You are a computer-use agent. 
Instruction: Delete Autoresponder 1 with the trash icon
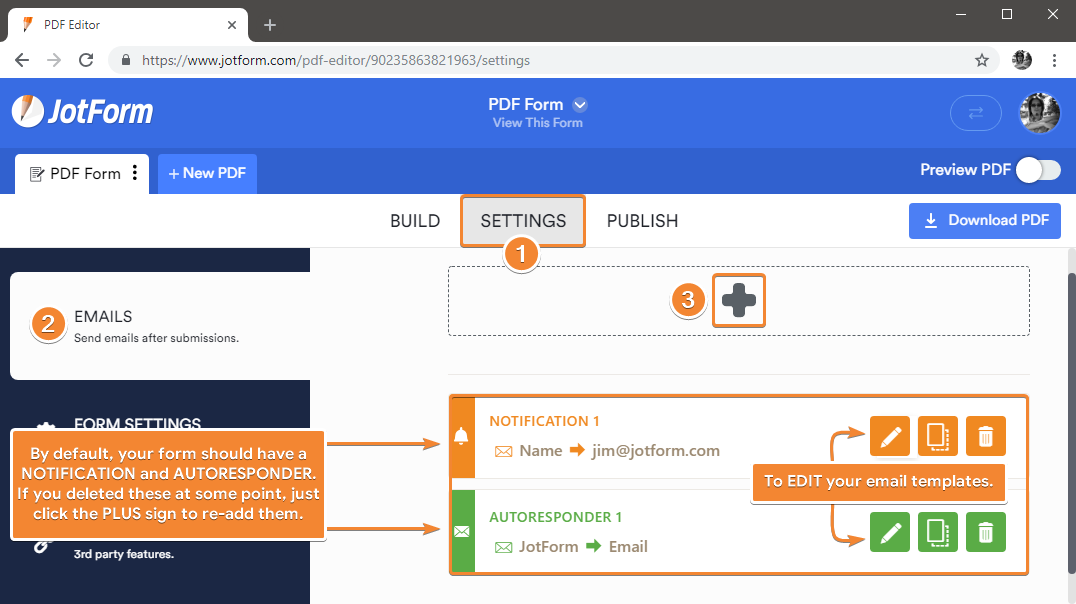point(985,532)
